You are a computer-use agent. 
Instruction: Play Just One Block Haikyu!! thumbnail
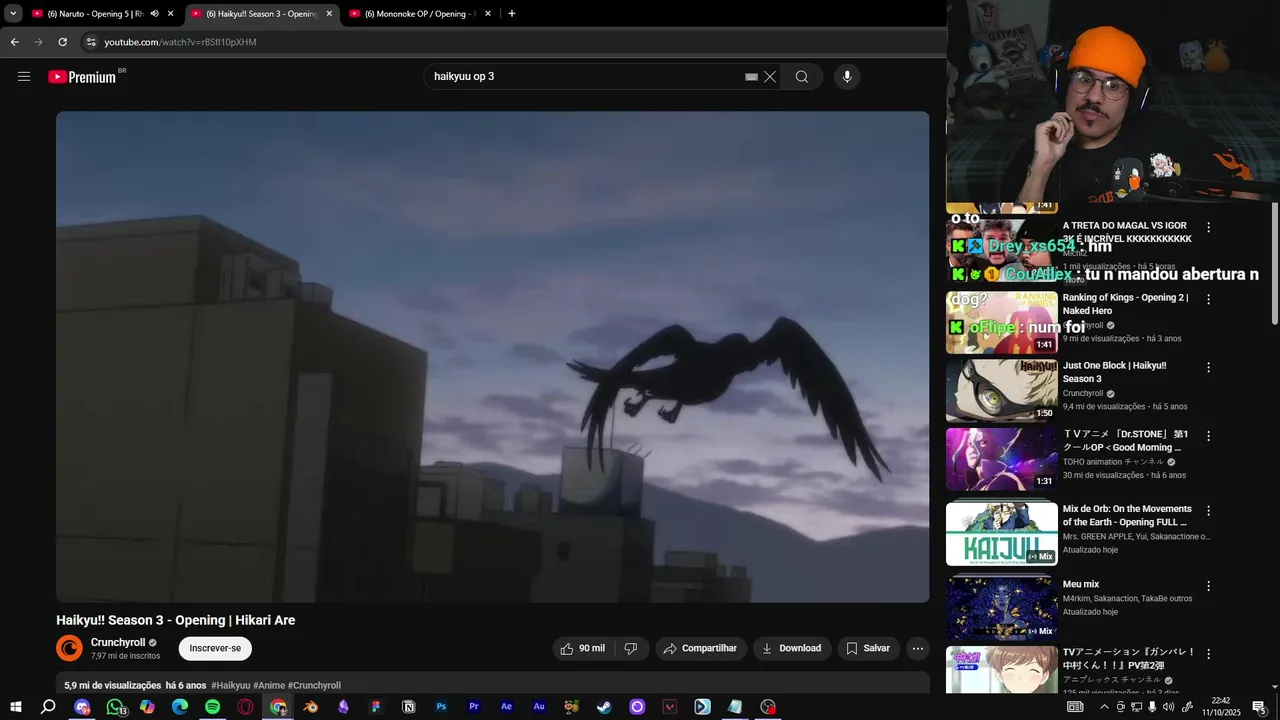(x=1001, y=391)
